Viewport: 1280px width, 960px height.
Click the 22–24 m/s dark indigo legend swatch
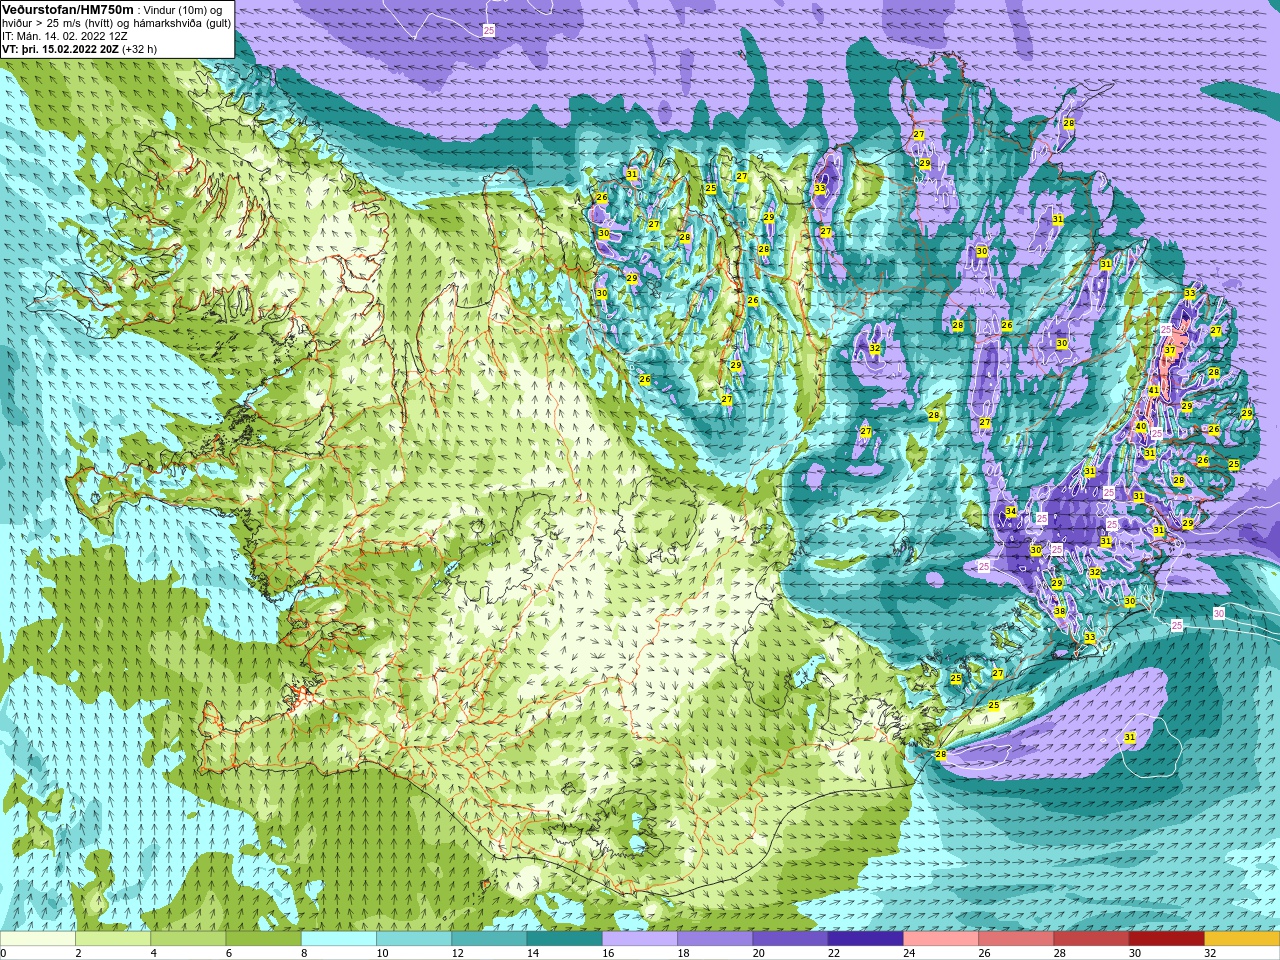(x=865, y=939)
